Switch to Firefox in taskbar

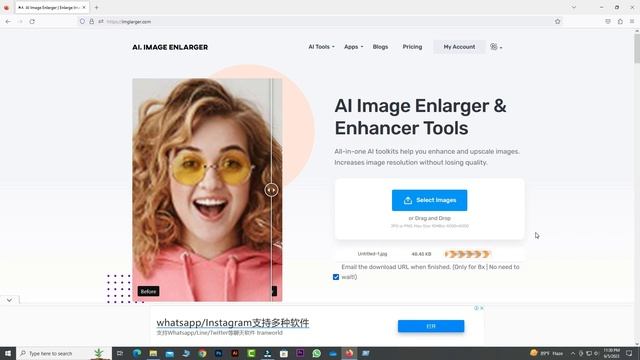[x=349, y=353]
